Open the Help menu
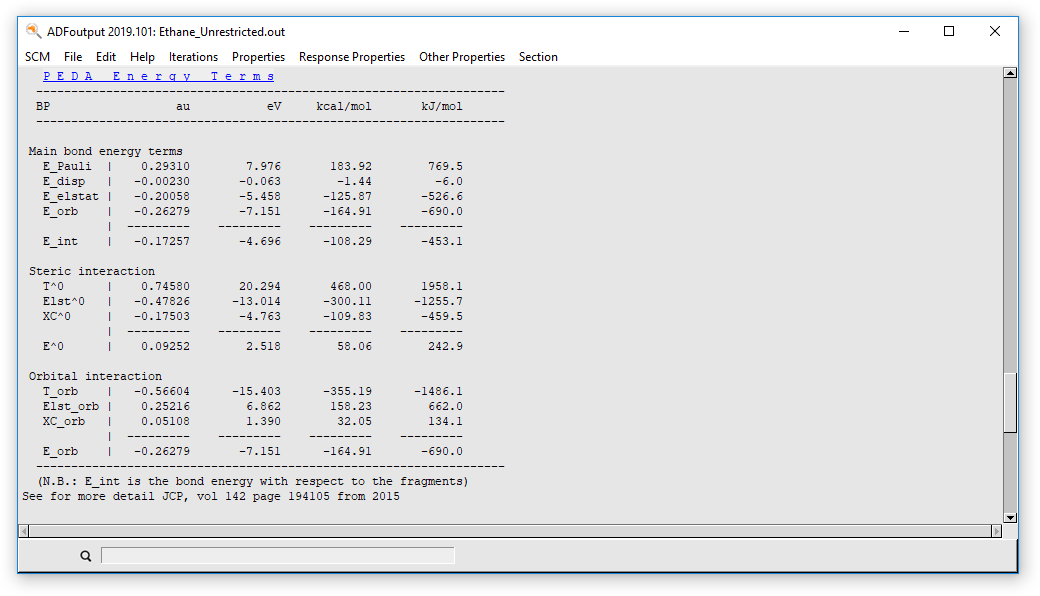Viewport: 1040px width, 596px height. pyautogui.click(x=142, y=57)
